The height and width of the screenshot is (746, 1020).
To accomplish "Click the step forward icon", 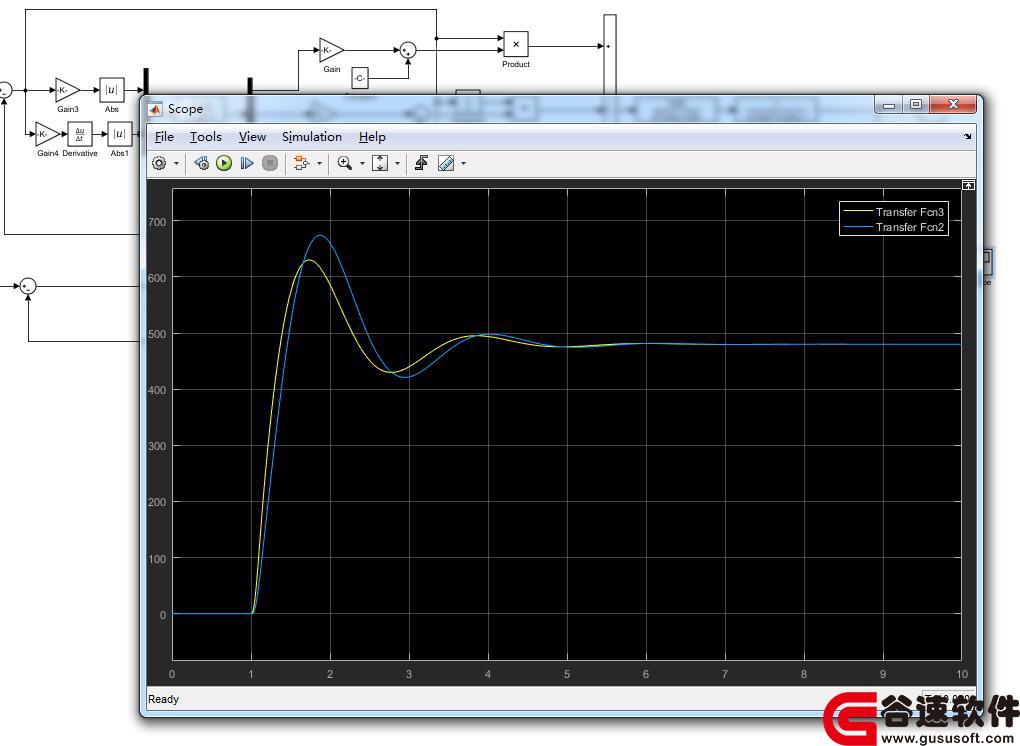I will pyautogui.click(x=247, y=163).
